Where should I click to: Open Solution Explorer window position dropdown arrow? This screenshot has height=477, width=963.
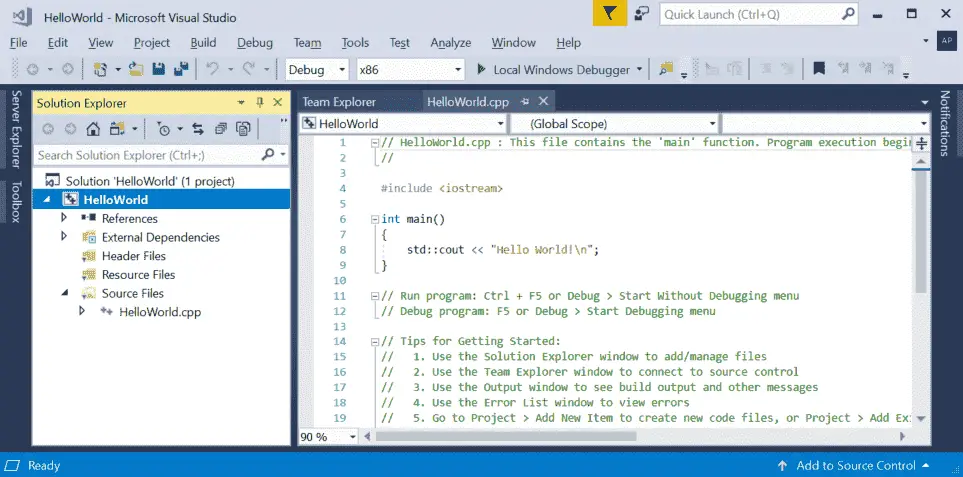pyautogui.click(x=242, y=103)
